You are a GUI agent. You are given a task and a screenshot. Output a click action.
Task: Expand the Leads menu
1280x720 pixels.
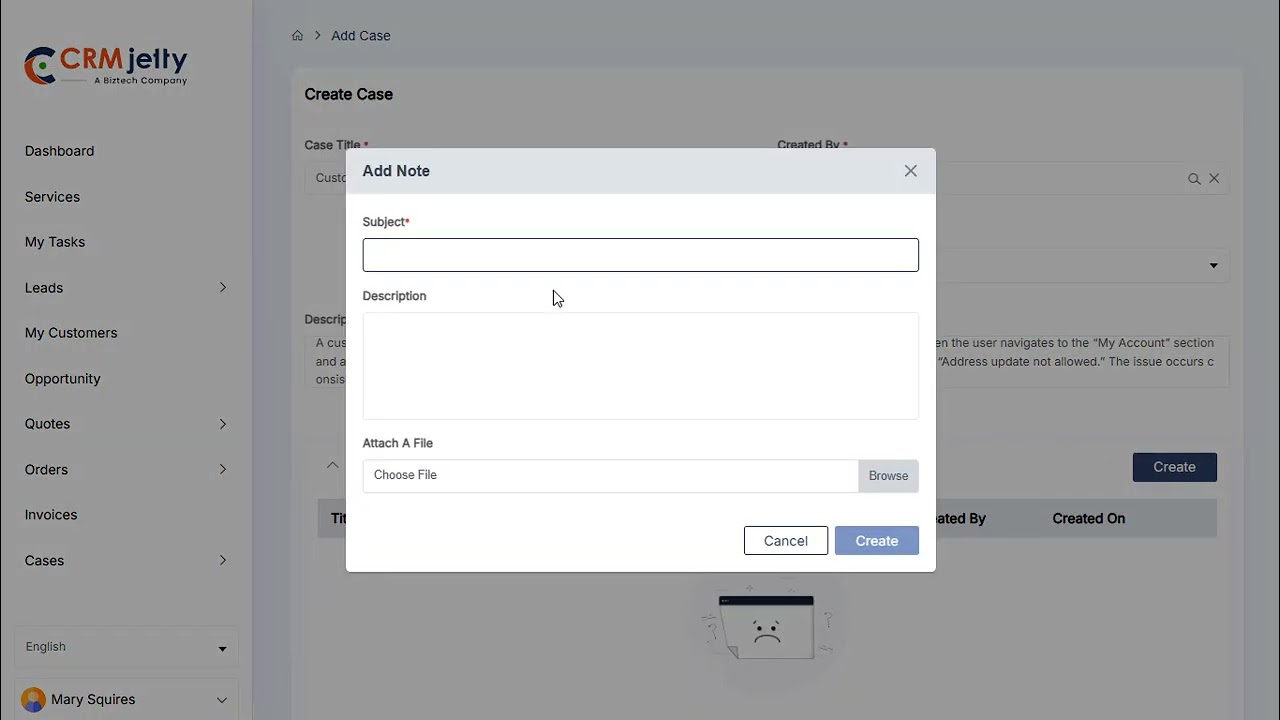click(x=222, y=288)
